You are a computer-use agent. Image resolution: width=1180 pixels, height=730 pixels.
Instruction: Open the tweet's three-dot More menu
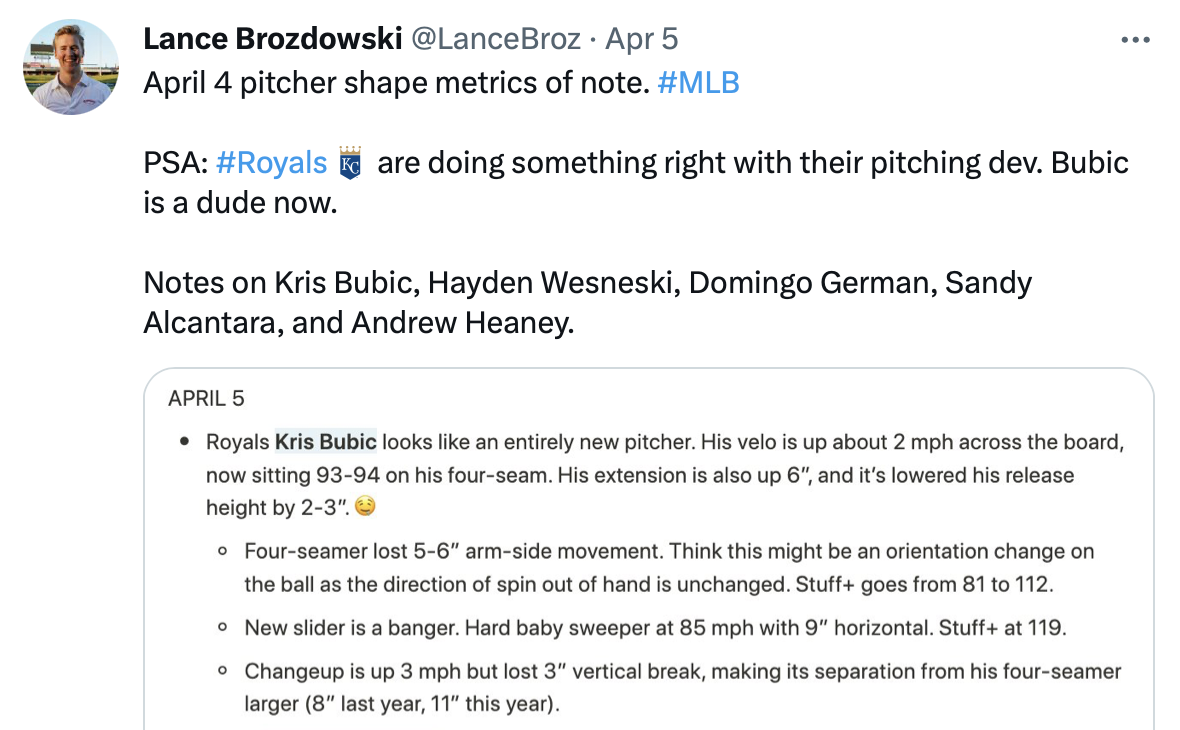tap(1136, 41)
